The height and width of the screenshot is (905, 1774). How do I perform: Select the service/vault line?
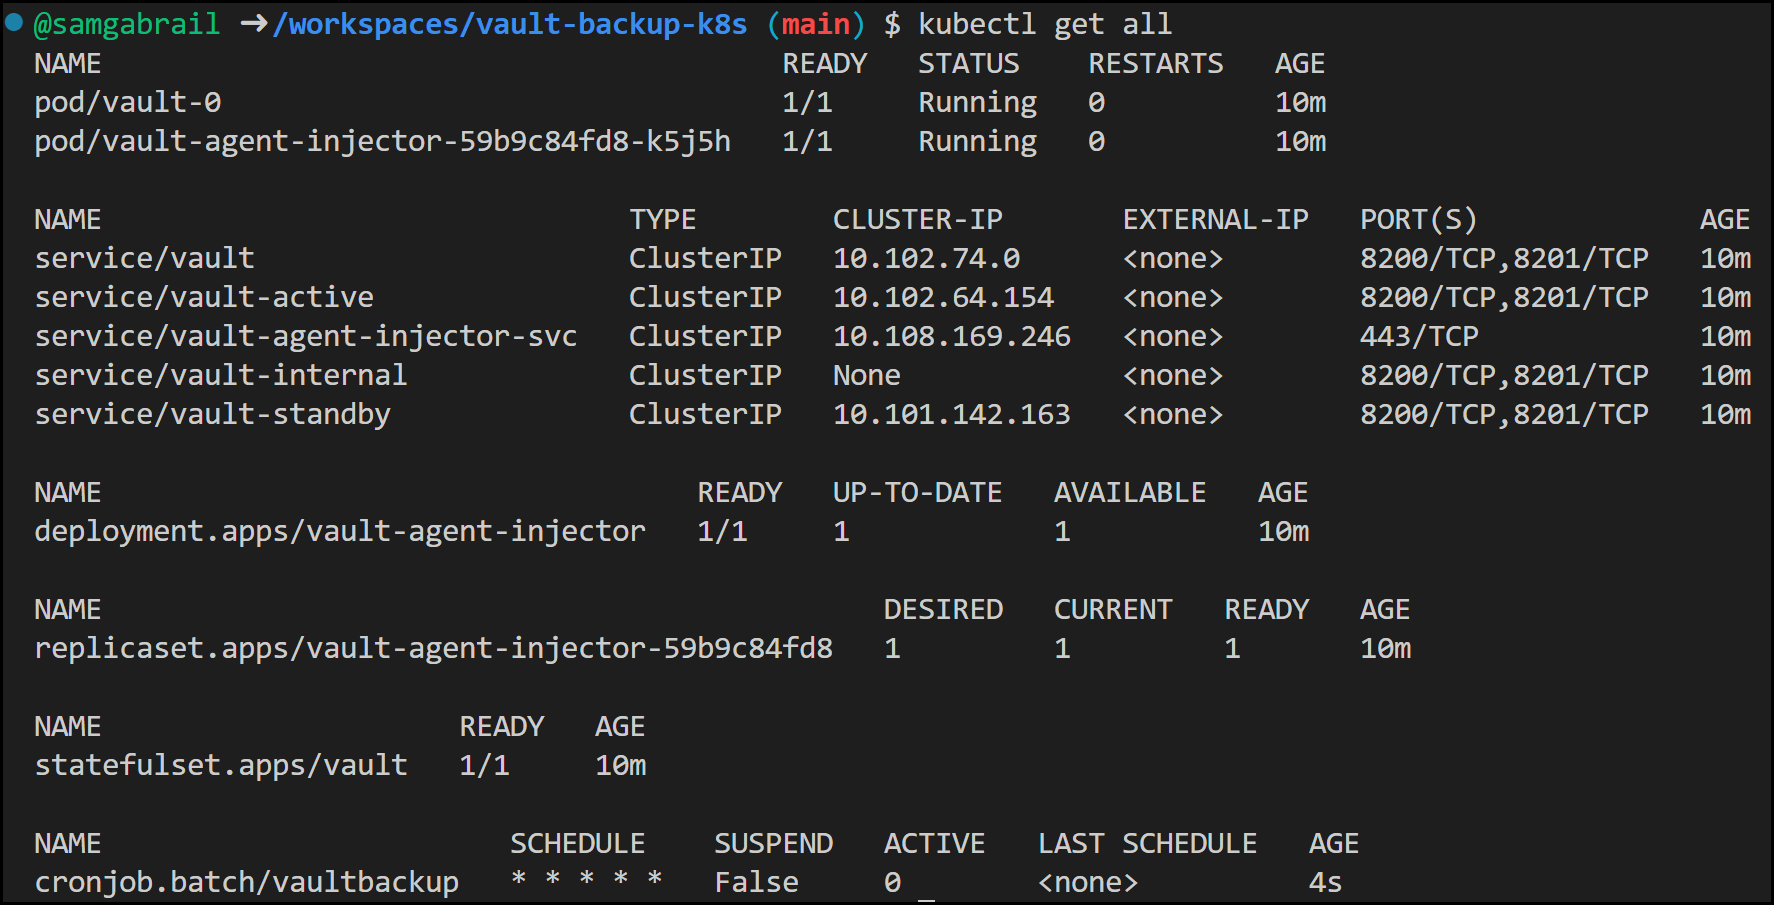coord(144,257)
